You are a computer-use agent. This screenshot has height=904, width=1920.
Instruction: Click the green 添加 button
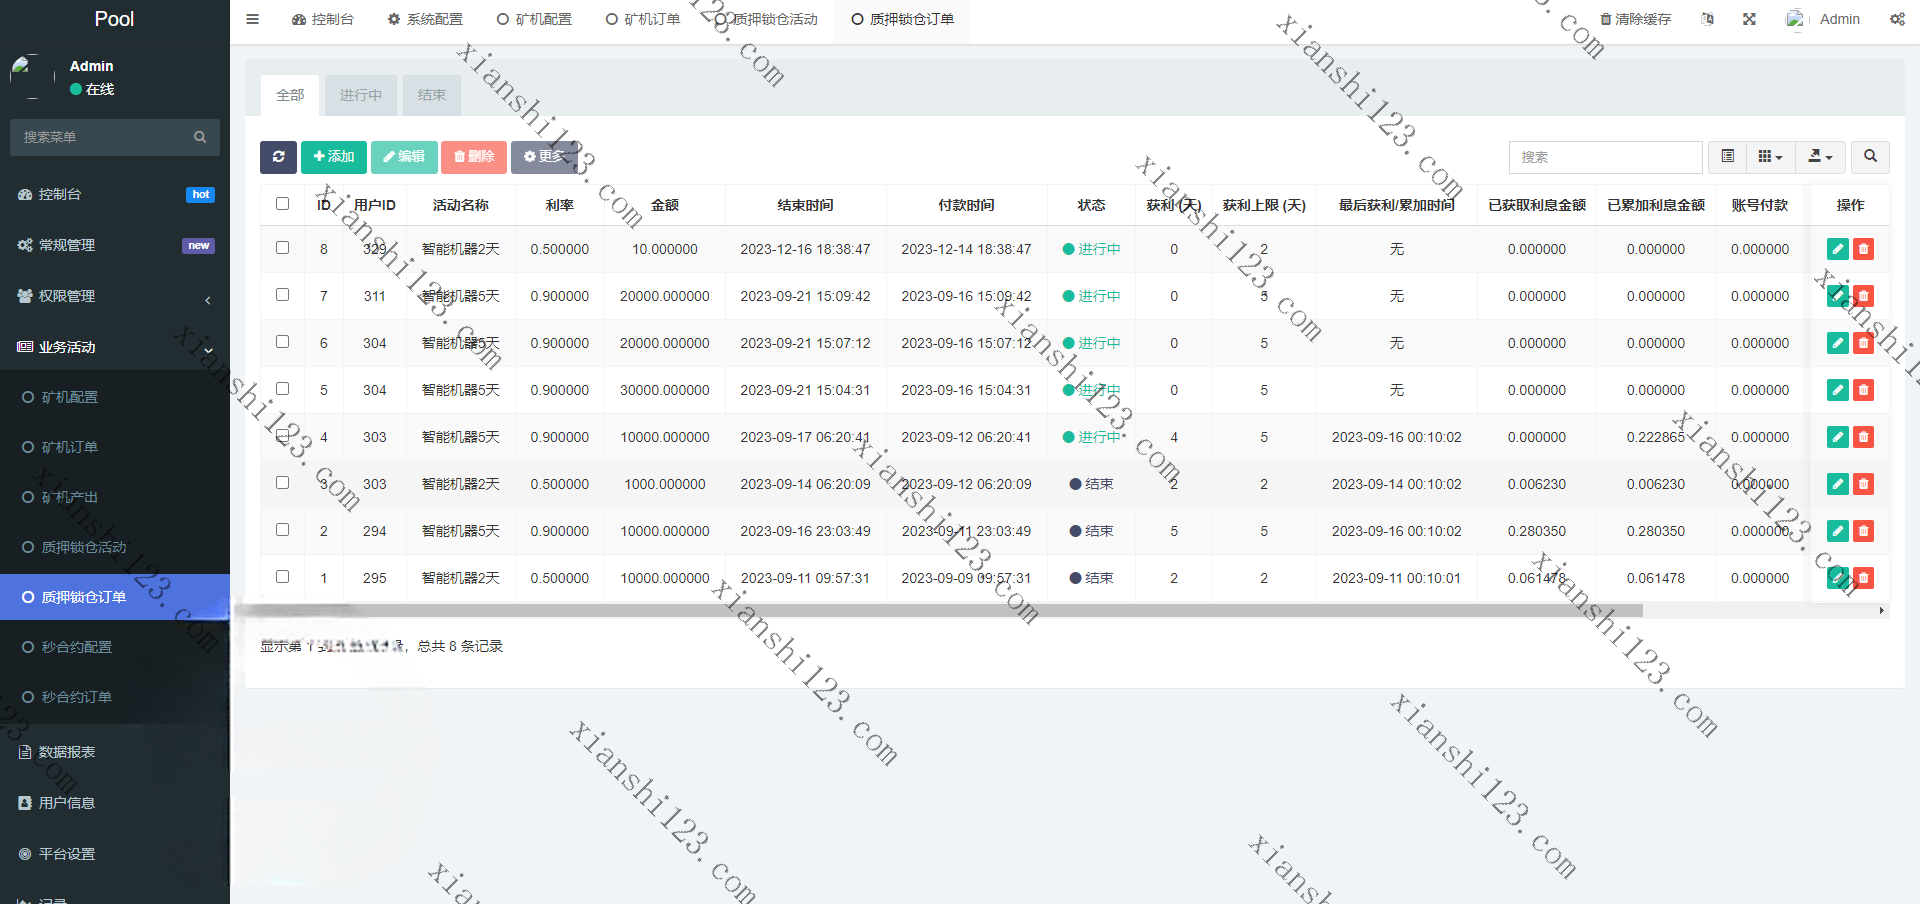(x=334, y=157)
